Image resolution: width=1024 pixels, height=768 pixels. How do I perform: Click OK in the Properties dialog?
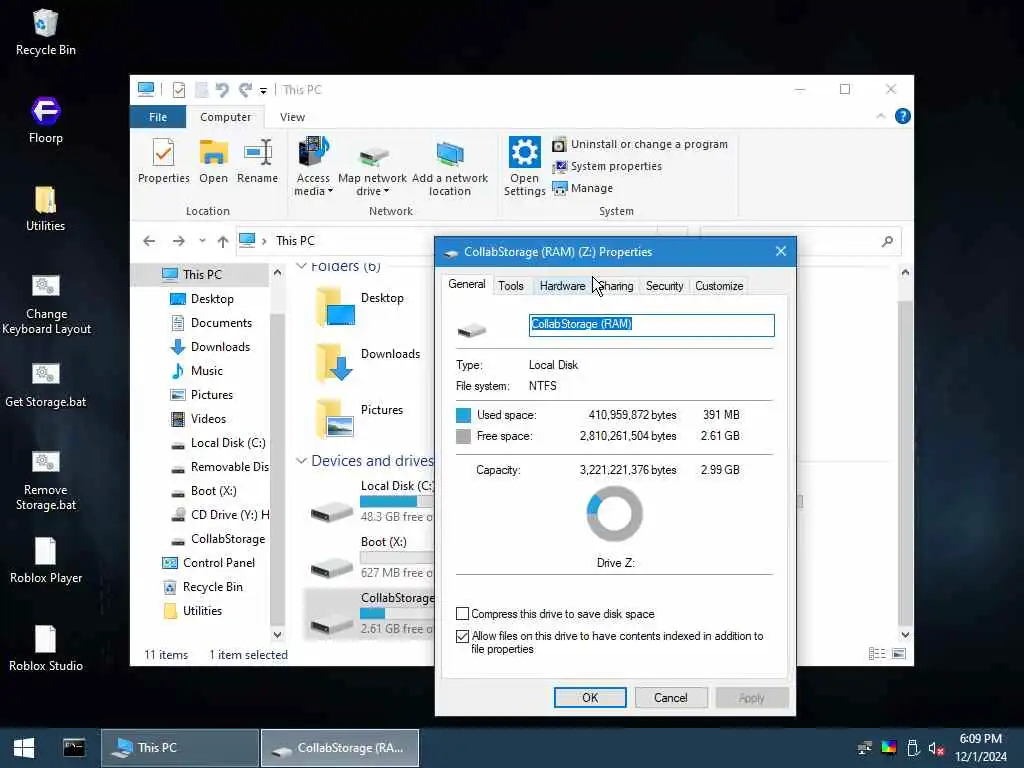point(590,697)
